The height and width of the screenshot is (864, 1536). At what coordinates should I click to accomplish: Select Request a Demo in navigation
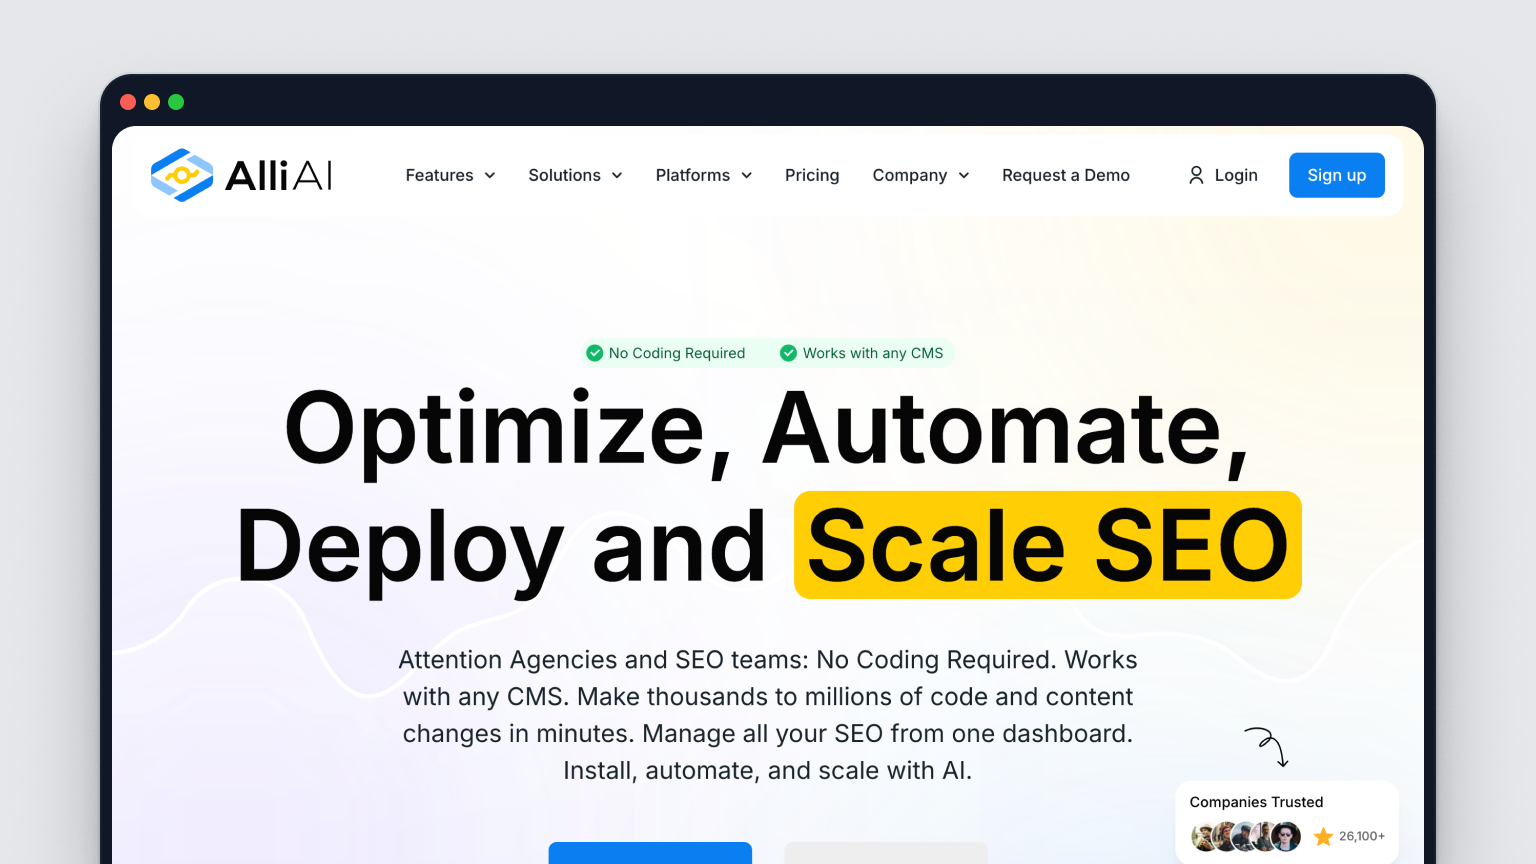tap(1066, 175)
